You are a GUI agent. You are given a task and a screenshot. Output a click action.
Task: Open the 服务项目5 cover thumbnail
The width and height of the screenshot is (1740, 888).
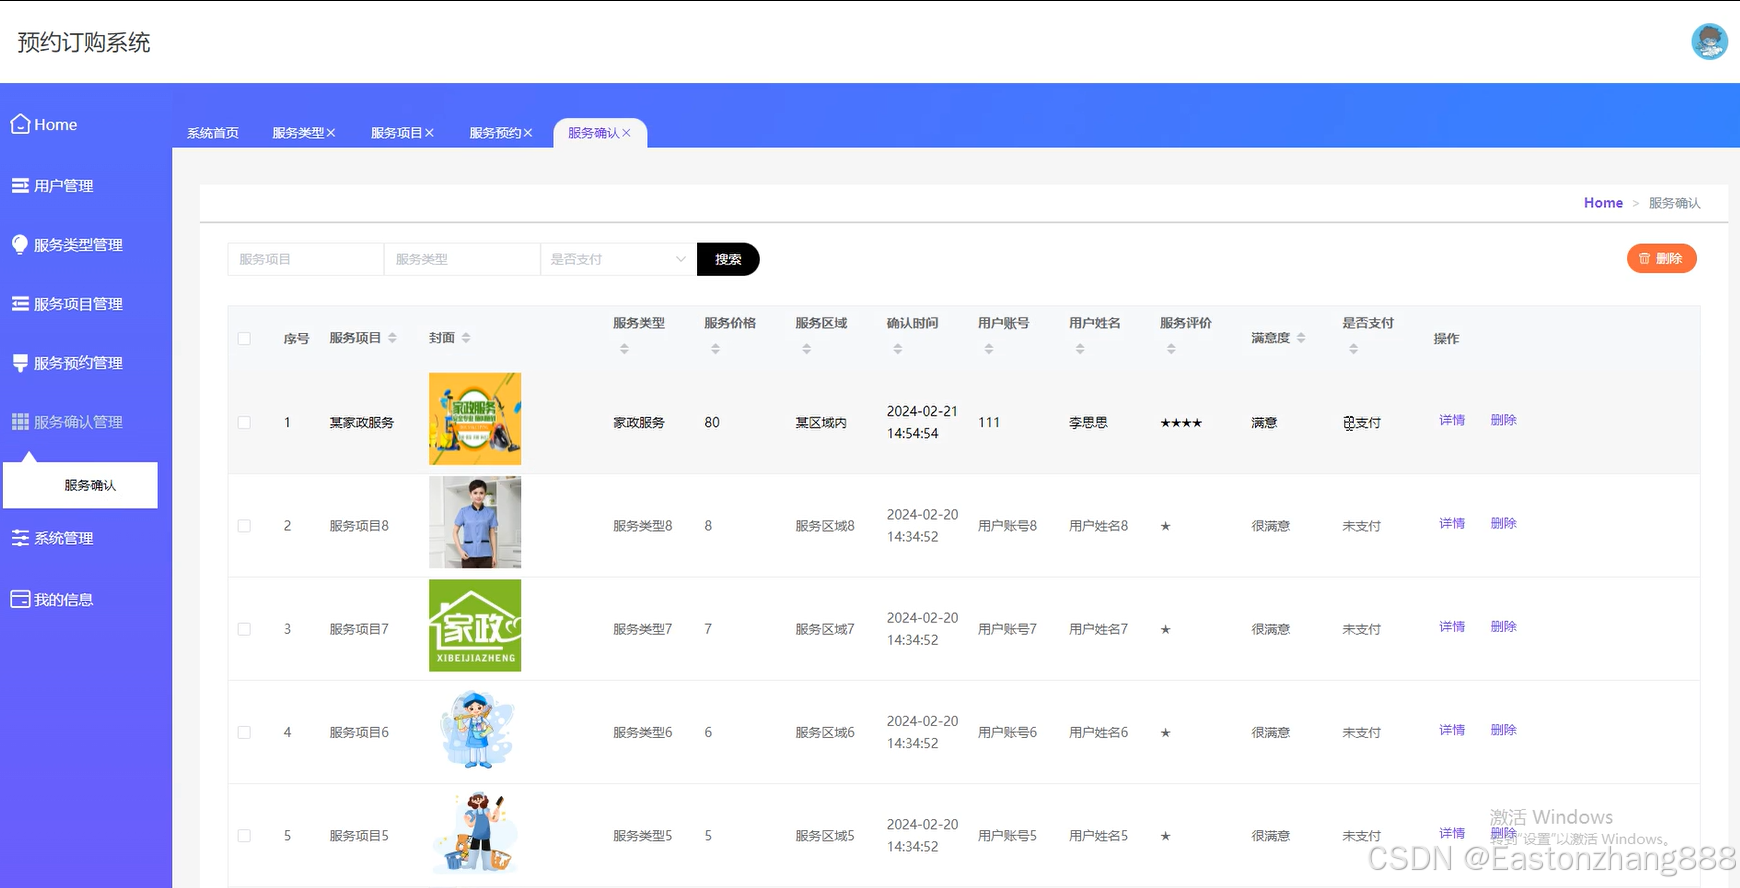(x=475, y=832)
